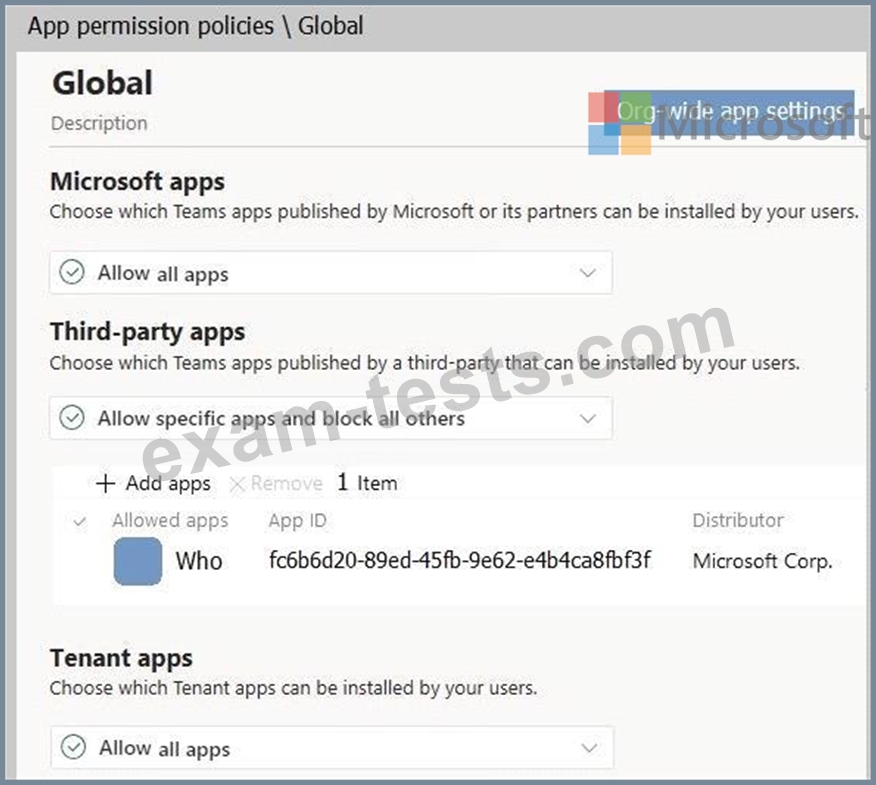876x785 pixels.
Task: Open the Microsoft apps permission dropdown
Action: pyautogui.click(x=331, y=273)
